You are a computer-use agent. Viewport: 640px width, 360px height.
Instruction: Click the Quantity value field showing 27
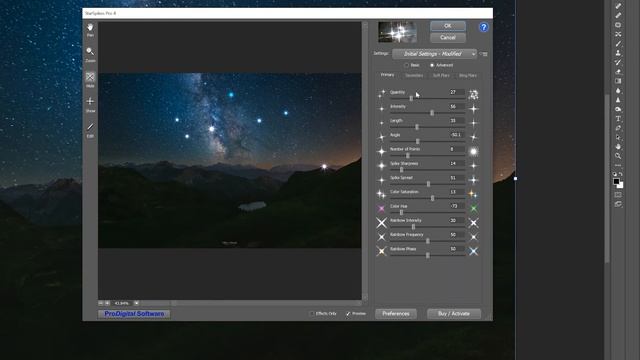[456, 92]
